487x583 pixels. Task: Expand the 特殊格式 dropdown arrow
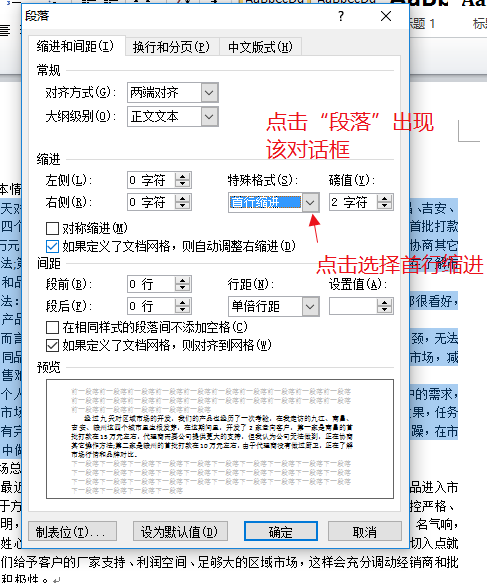(x=310, y=203)
